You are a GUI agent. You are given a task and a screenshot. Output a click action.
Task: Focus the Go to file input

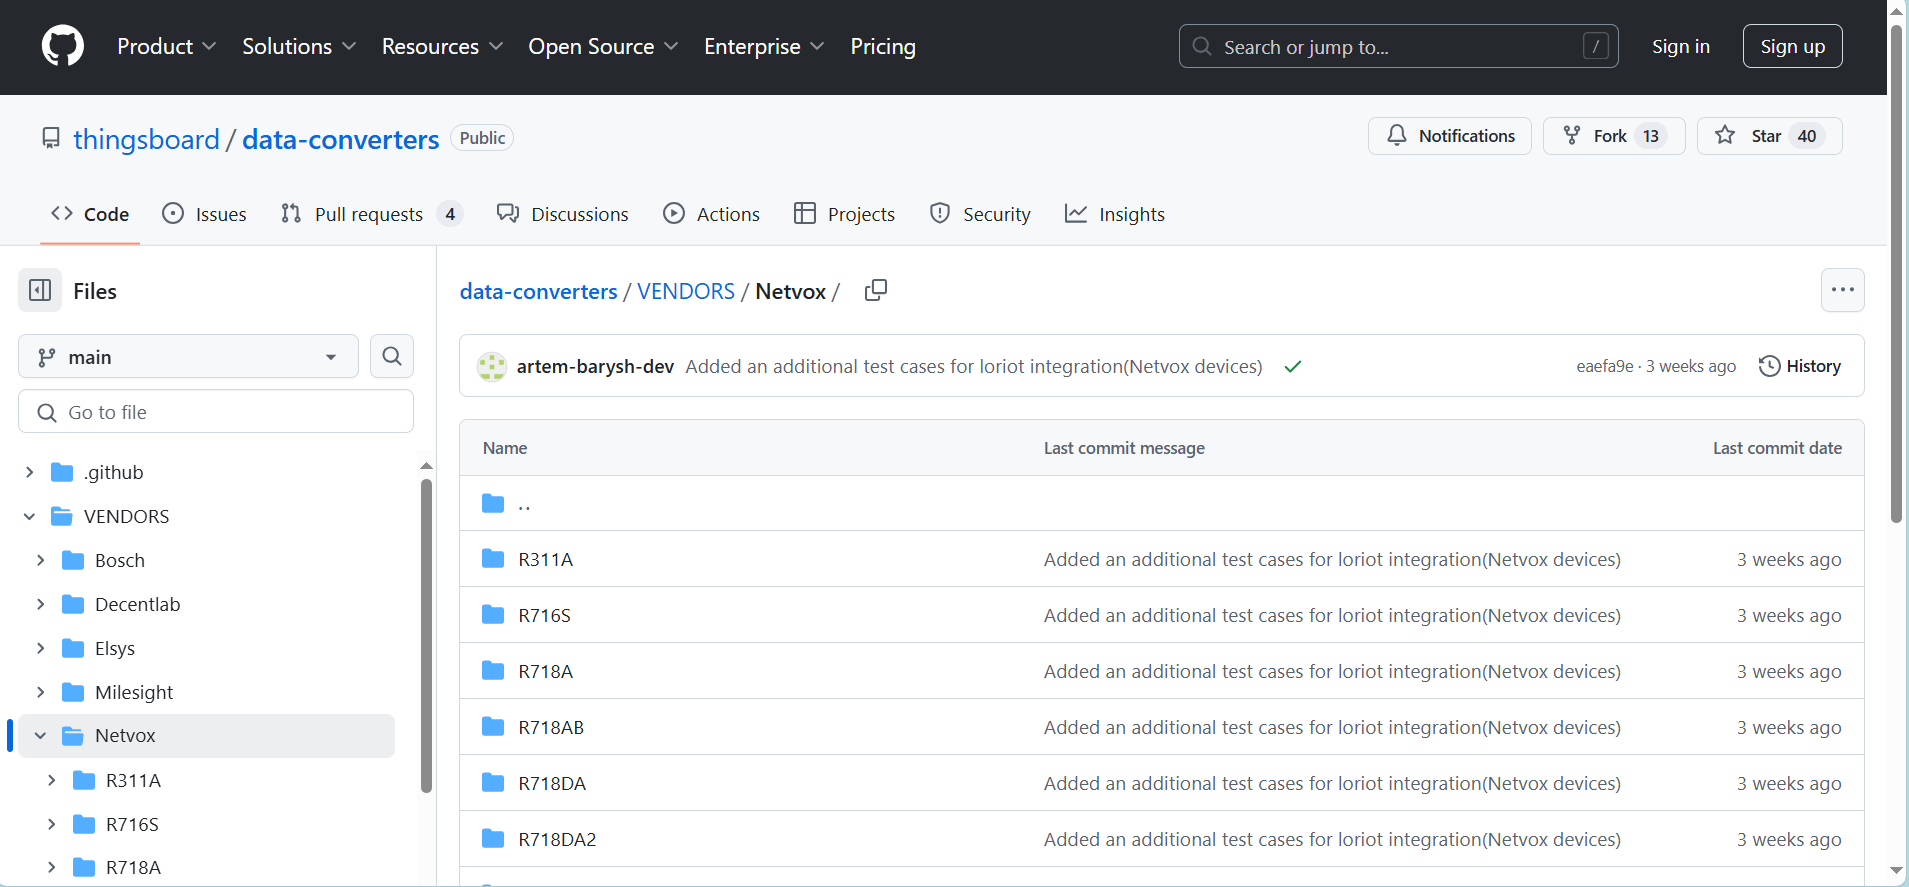216,412
